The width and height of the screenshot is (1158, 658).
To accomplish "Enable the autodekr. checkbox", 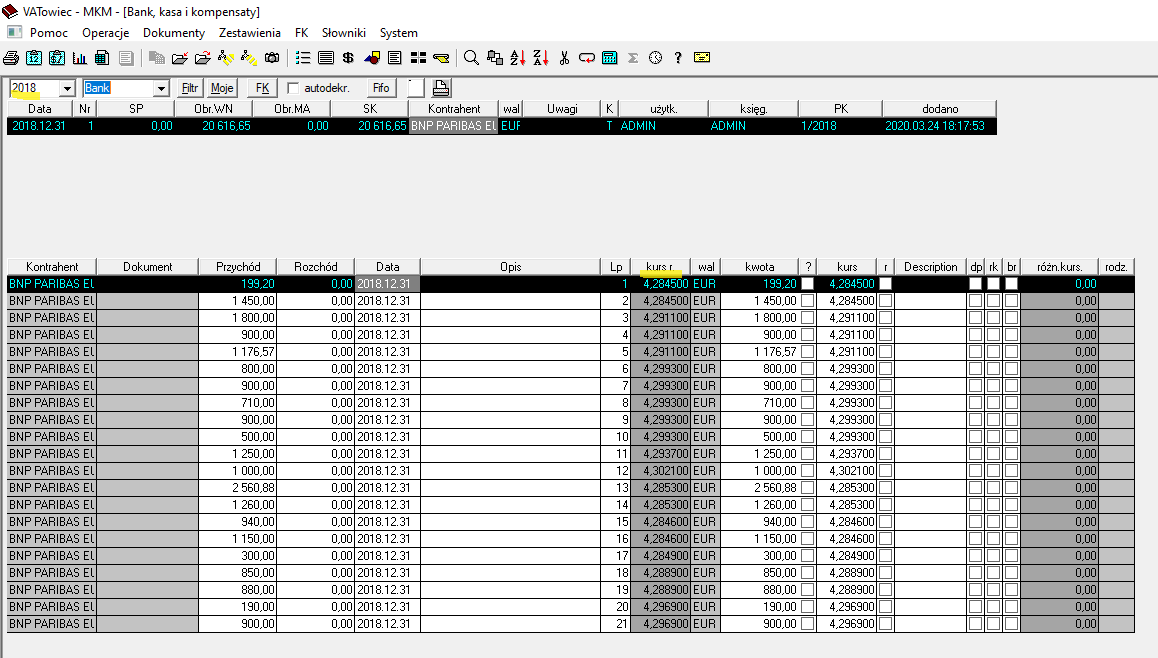I will [293, 88].
